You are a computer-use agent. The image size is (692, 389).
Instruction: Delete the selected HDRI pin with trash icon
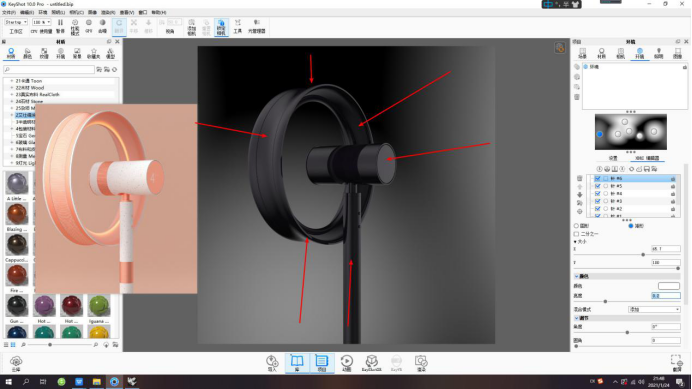(579, 178)
